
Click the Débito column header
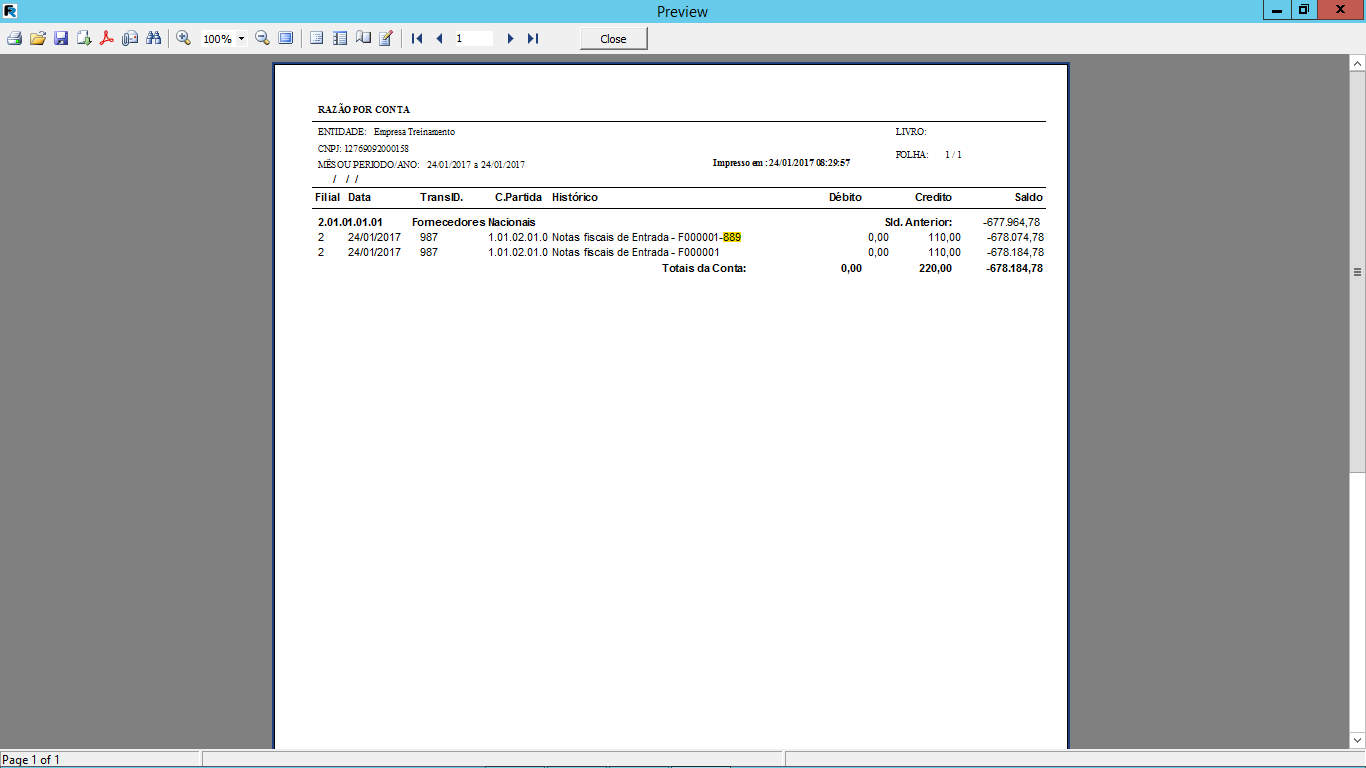coord(845,197)
